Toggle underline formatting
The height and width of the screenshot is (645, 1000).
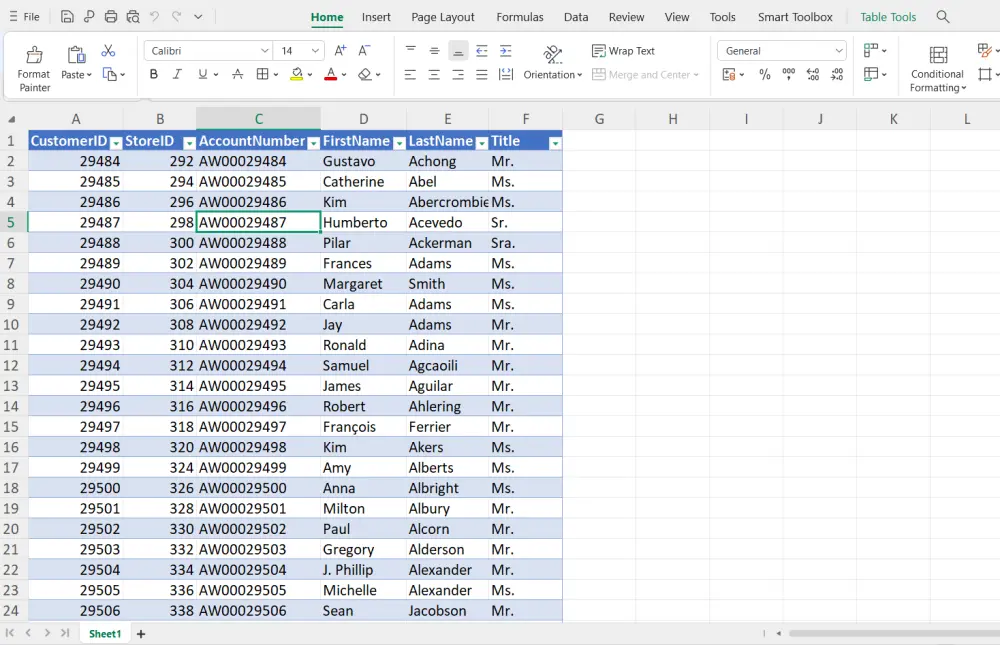203,75
